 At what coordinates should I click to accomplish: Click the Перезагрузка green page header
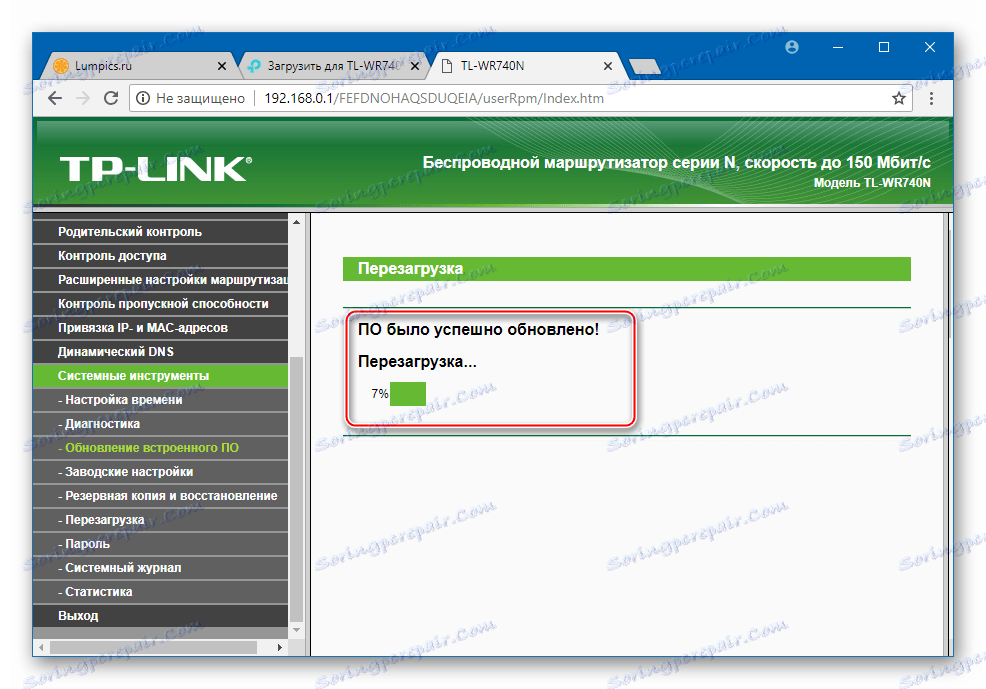(x=626, y=269)
